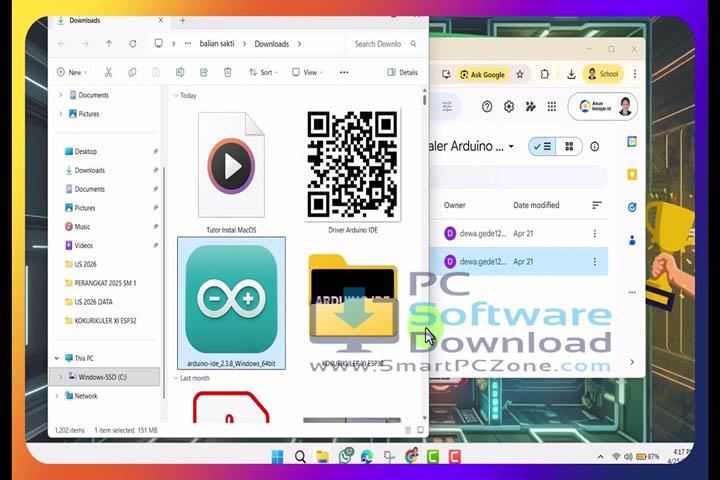Open the New dropdown in File Explorer
Screen dimensions: 720x480
pyautogui.click(x=72, y=72)
